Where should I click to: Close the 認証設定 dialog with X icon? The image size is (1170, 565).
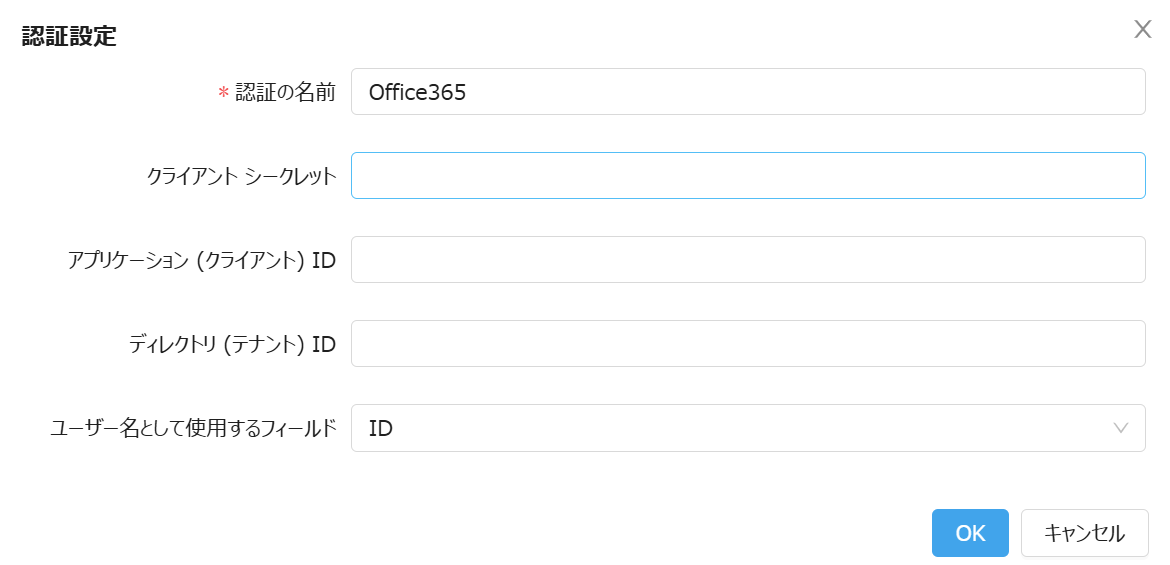point(1142,30)
